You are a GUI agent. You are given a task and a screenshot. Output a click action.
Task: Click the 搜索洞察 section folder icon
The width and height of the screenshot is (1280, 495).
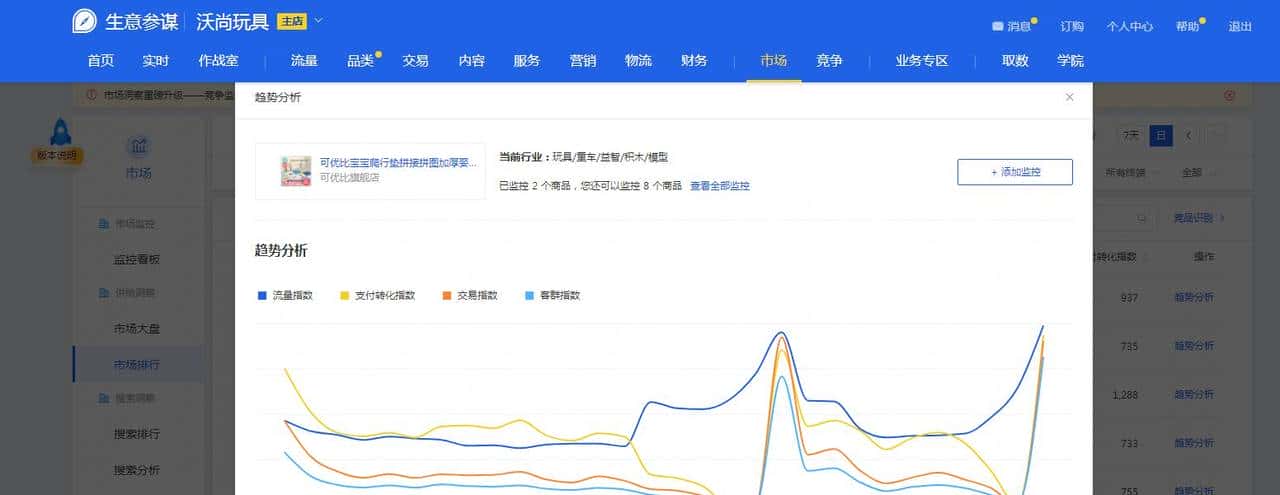click(x=103, y=398)
